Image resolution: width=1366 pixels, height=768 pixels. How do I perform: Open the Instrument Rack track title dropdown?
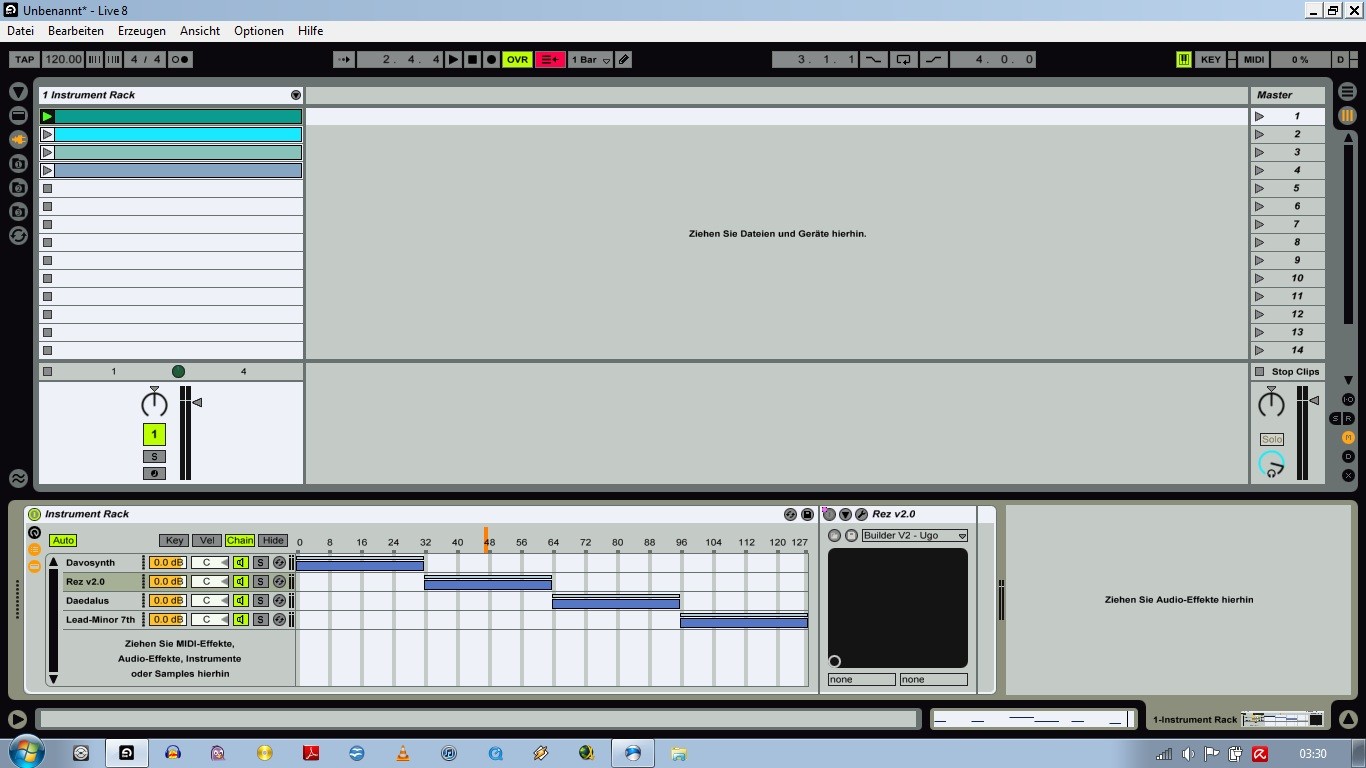click(x=296, y=95)
